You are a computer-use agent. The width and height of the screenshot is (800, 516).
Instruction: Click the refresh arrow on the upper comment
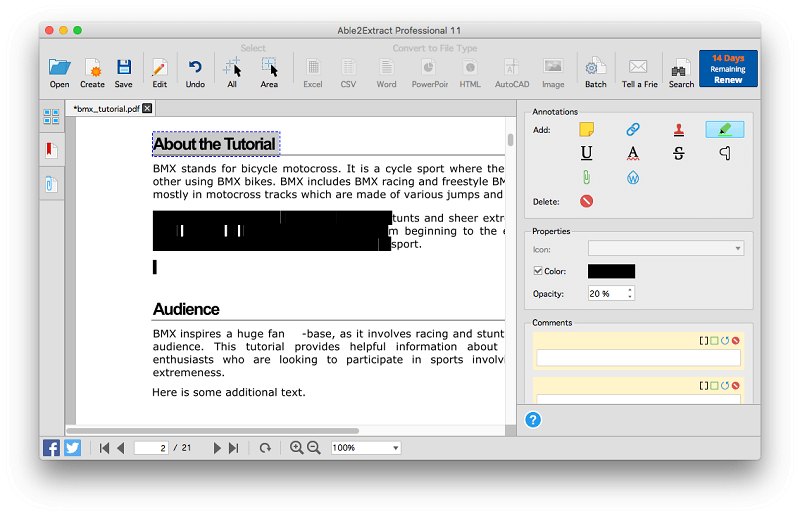(x=725, y=340)
